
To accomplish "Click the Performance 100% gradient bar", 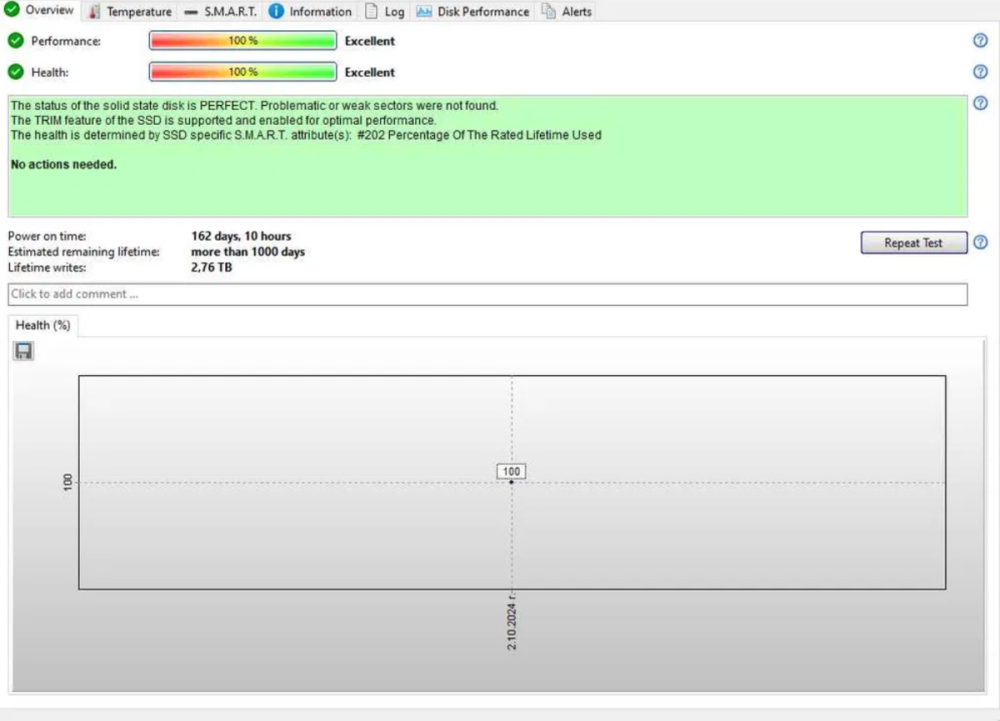I will tap(243, 41).
